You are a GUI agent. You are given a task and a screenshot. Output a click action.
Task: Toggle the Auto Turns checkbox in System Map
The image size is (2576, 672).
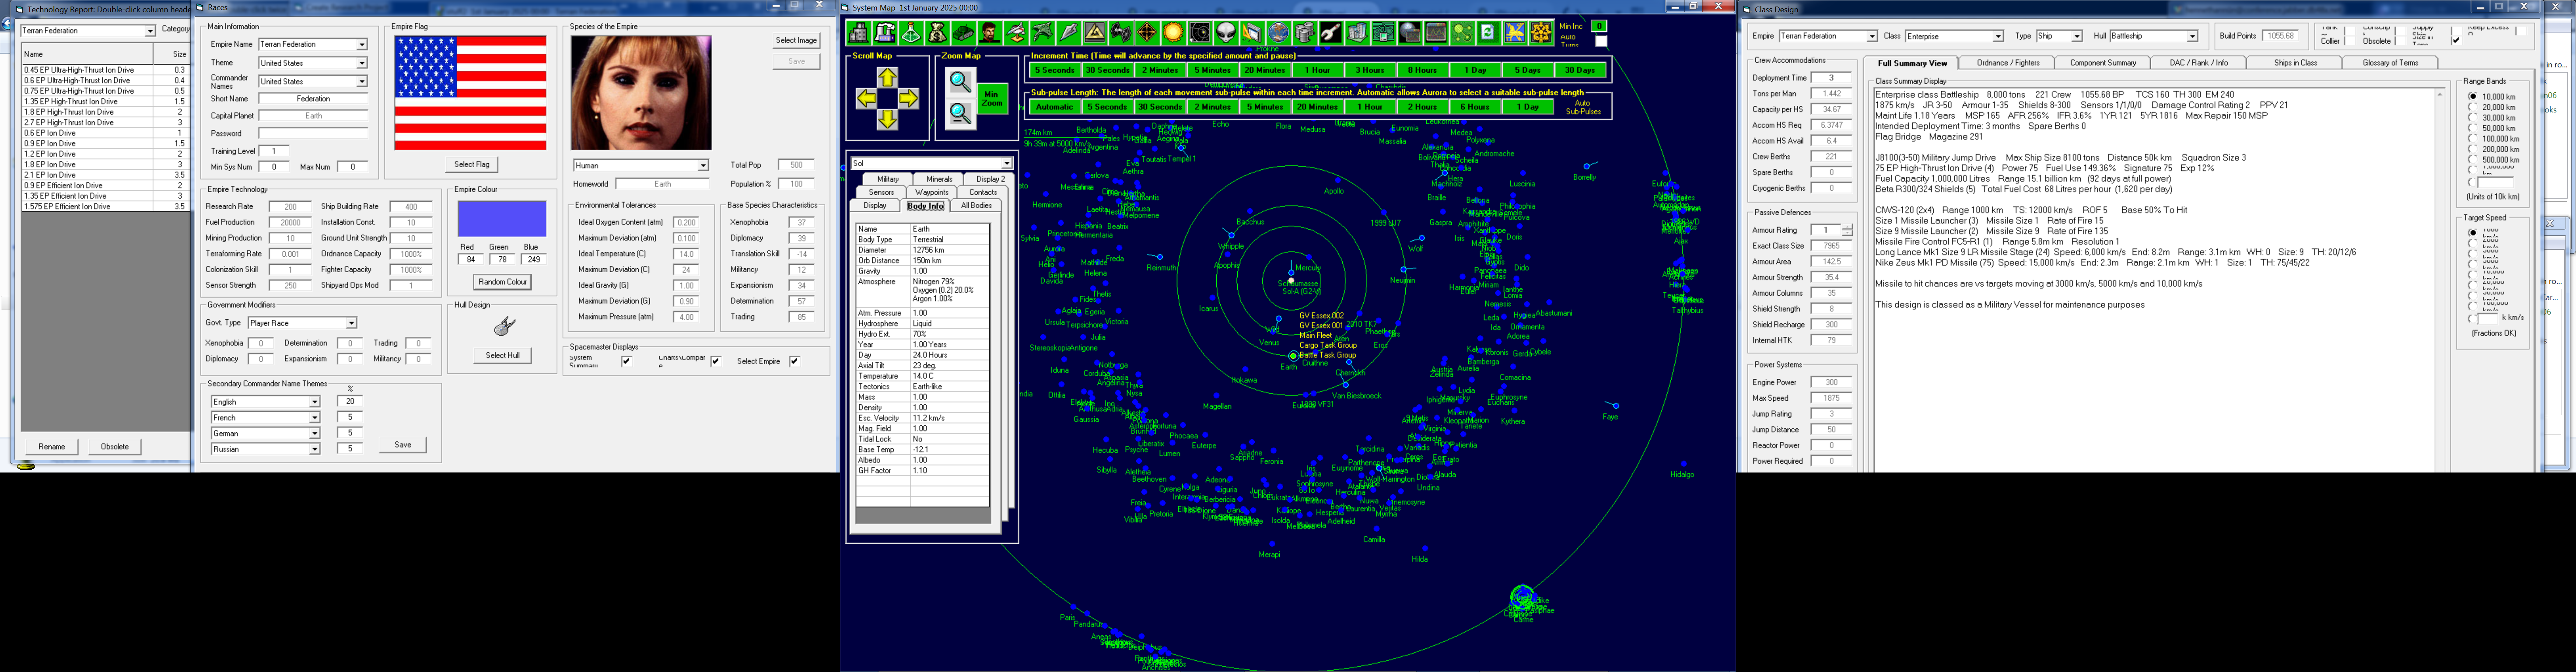pos(1601,41)
